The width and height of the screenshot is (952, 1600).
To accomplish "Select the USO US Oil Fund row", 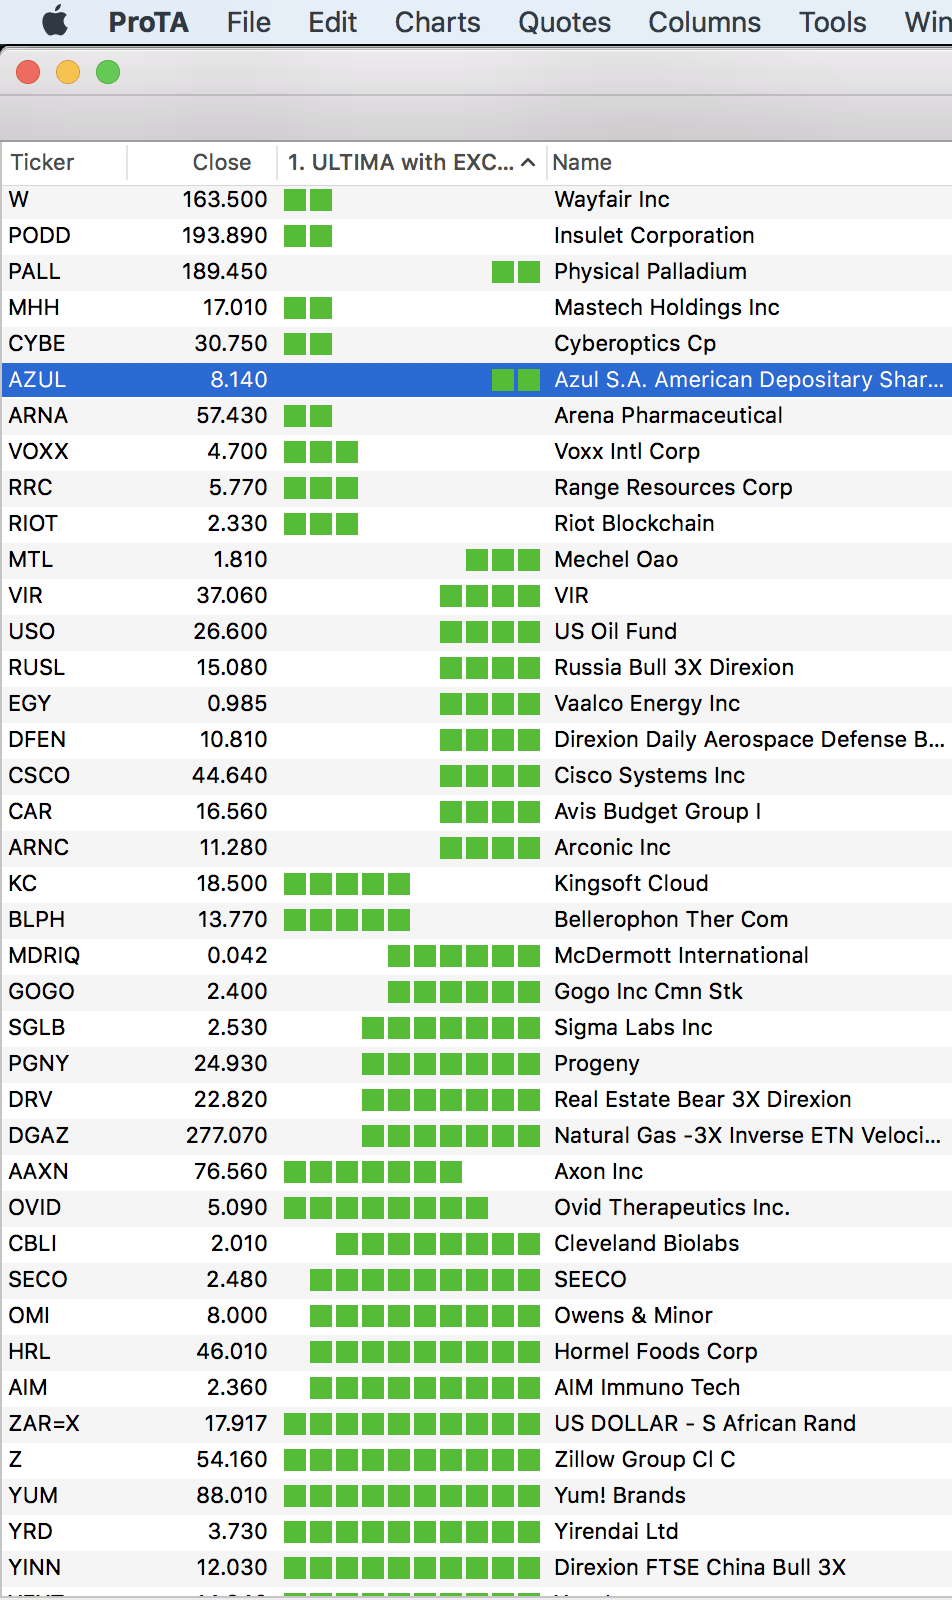I will point(476,632).
